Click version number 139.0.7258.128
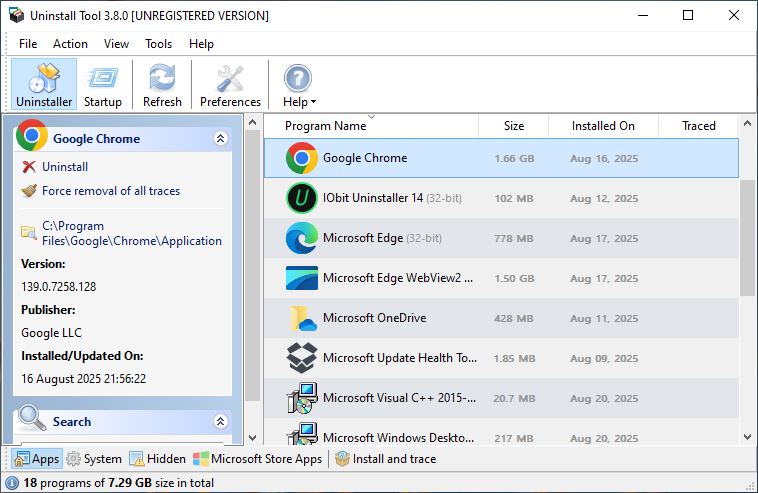The width and height of the screenshot is (758, 493). [58, 287]
